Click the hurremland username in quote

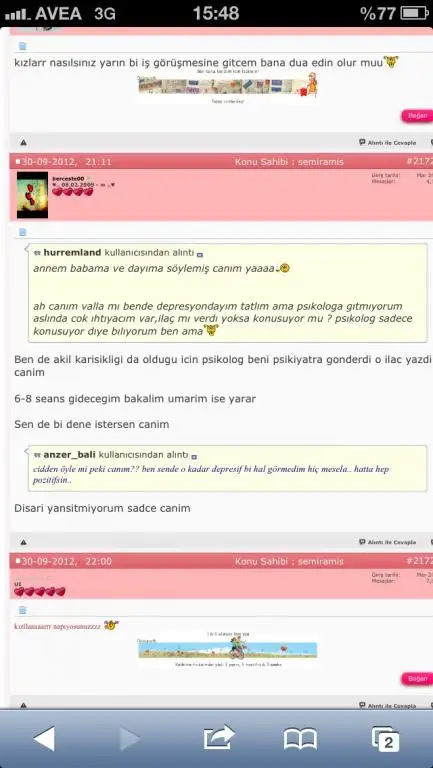(72, 253)
